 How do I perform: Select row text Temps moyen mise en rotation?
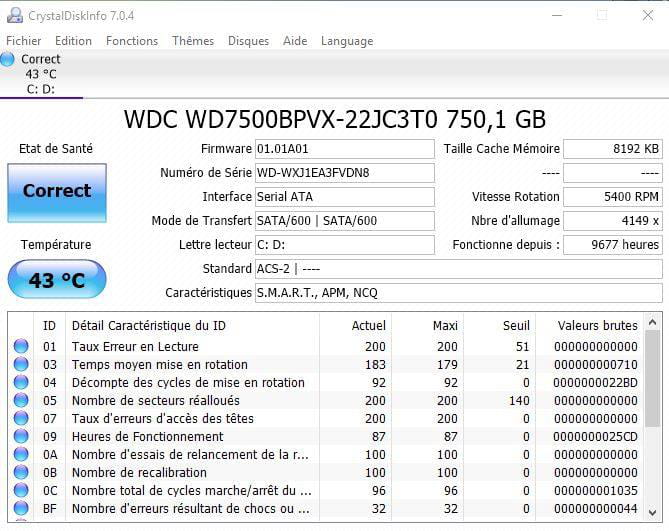click(160, 365)
